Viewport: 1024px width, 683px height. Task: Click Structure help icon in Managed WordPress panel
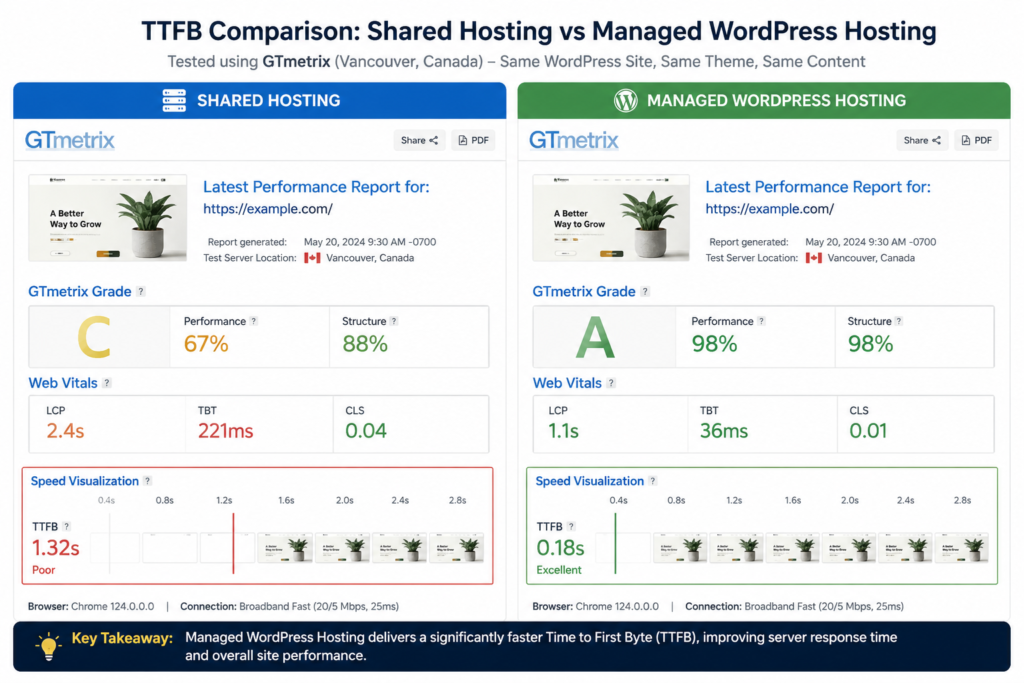(899, 321)
